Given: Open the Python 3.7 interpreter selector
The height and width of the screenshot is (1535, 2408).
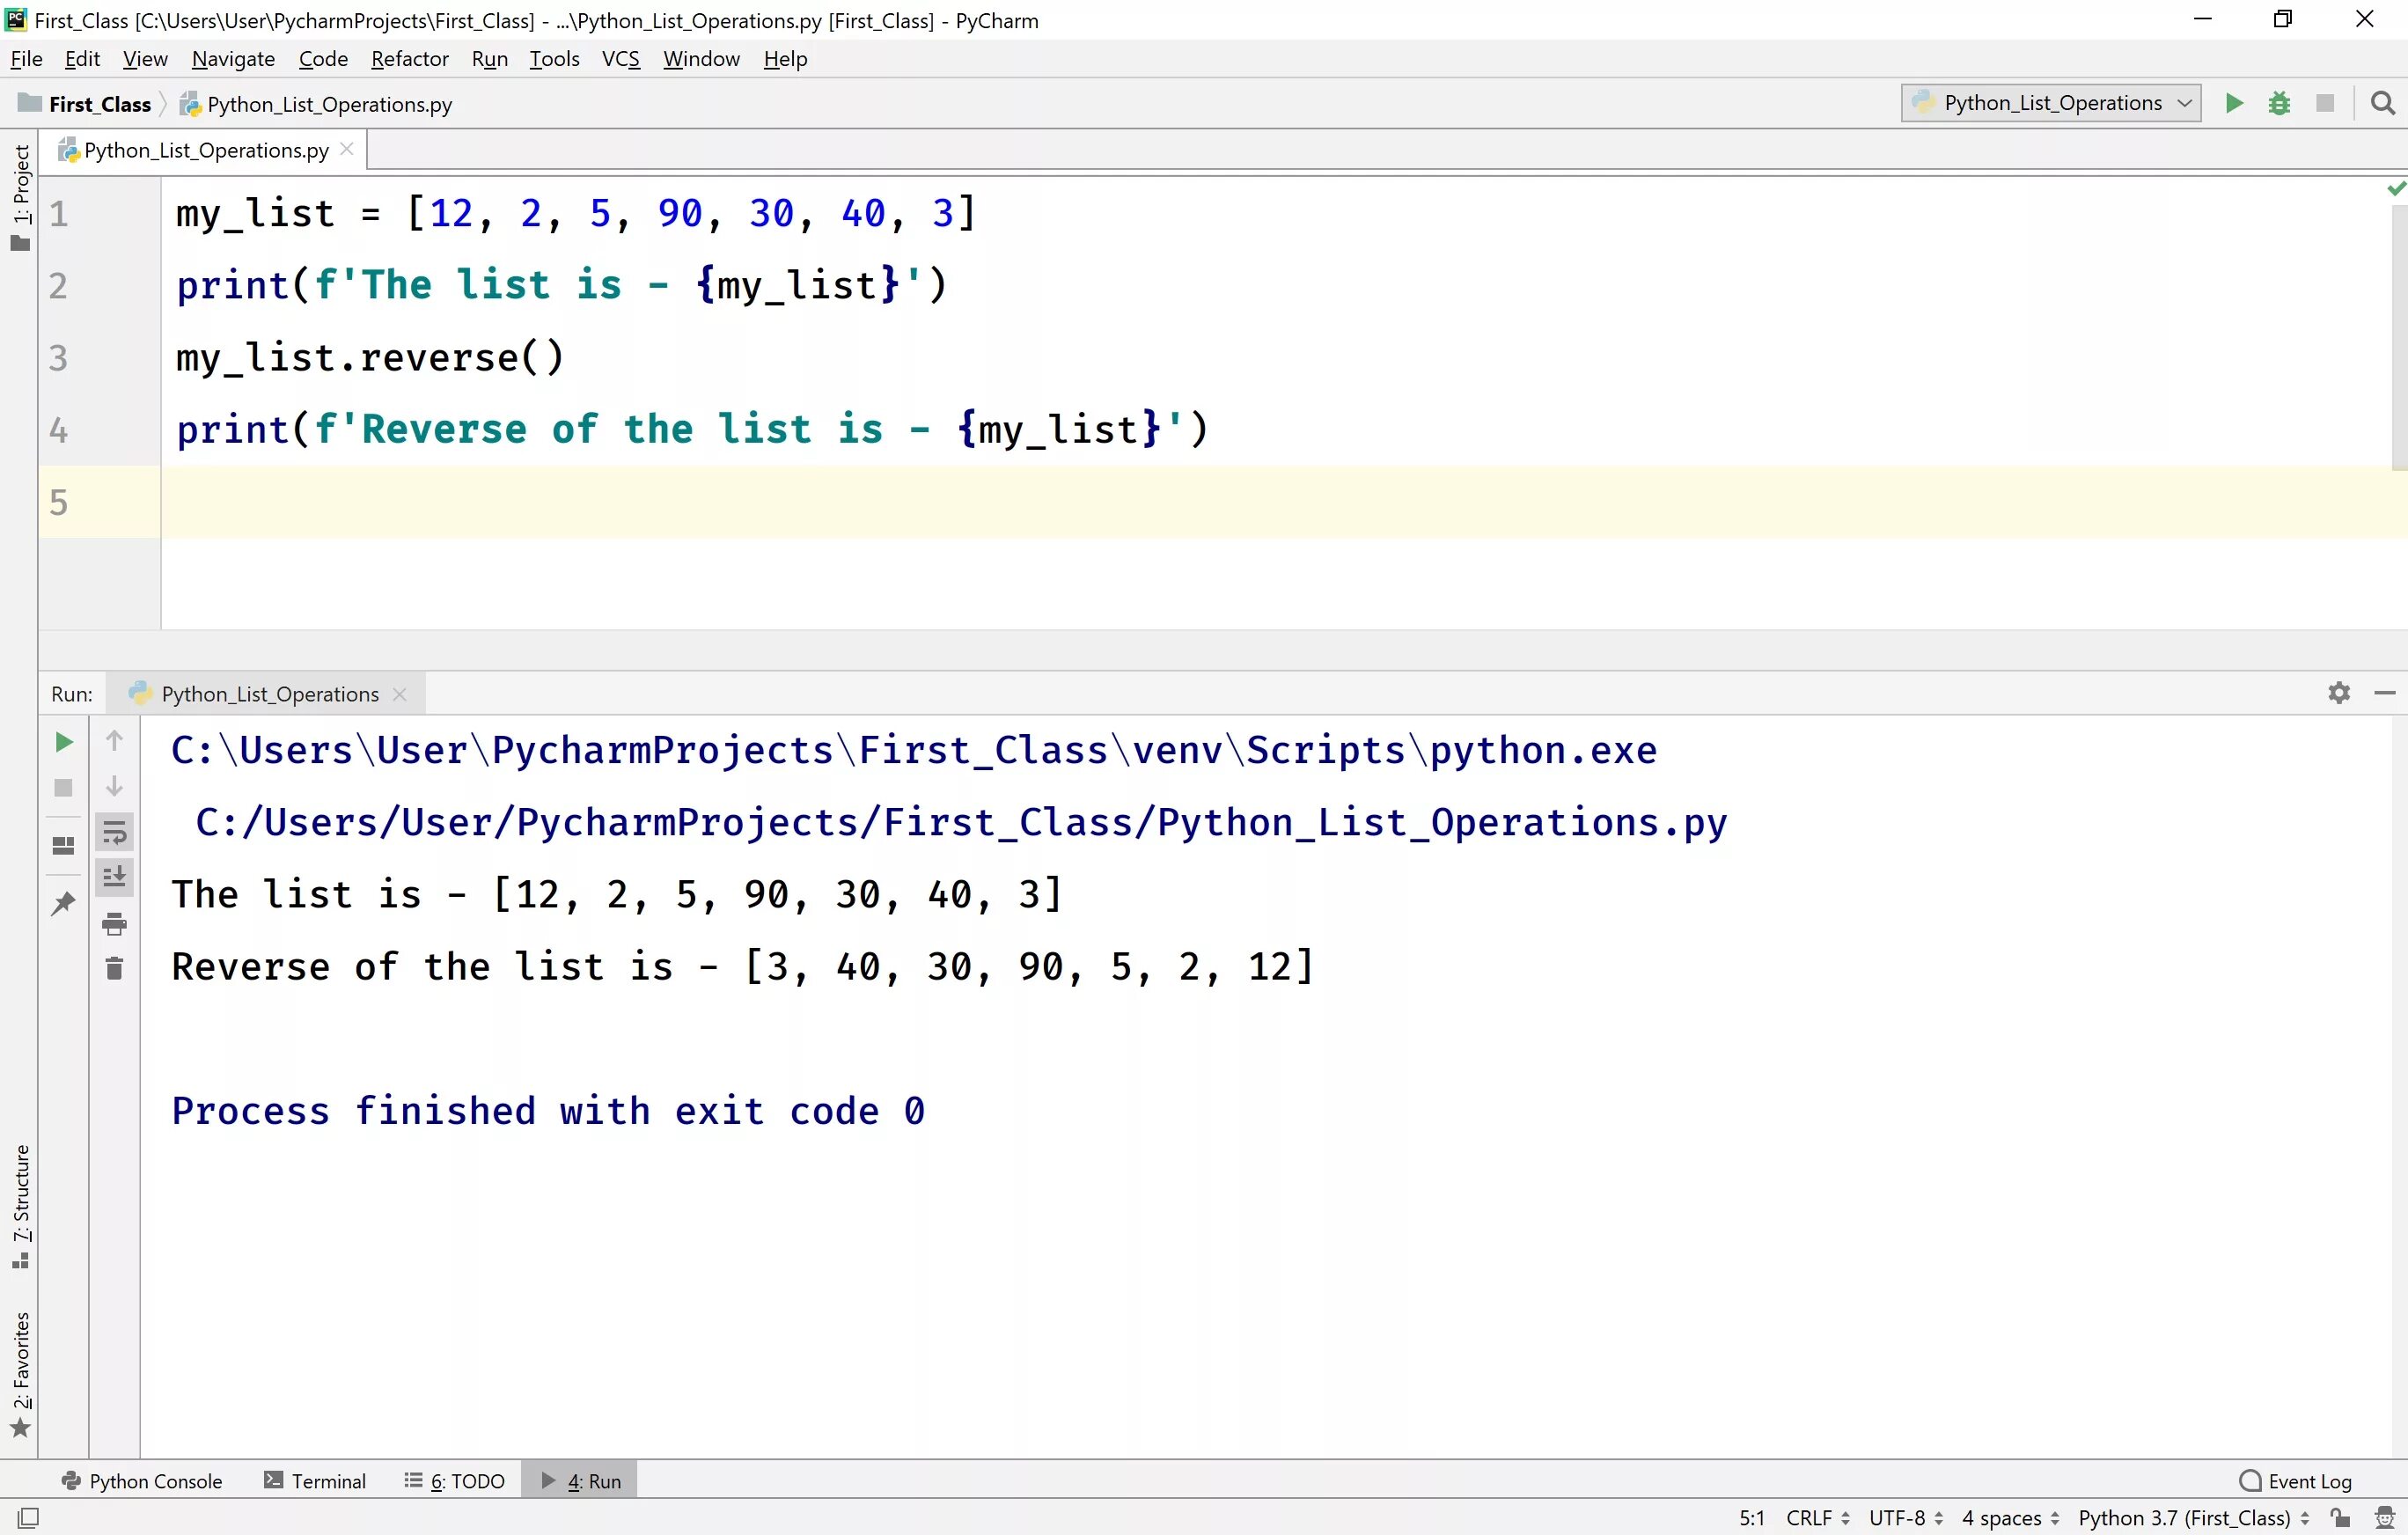Looking at the screenshot, I should (2192, 1517).
